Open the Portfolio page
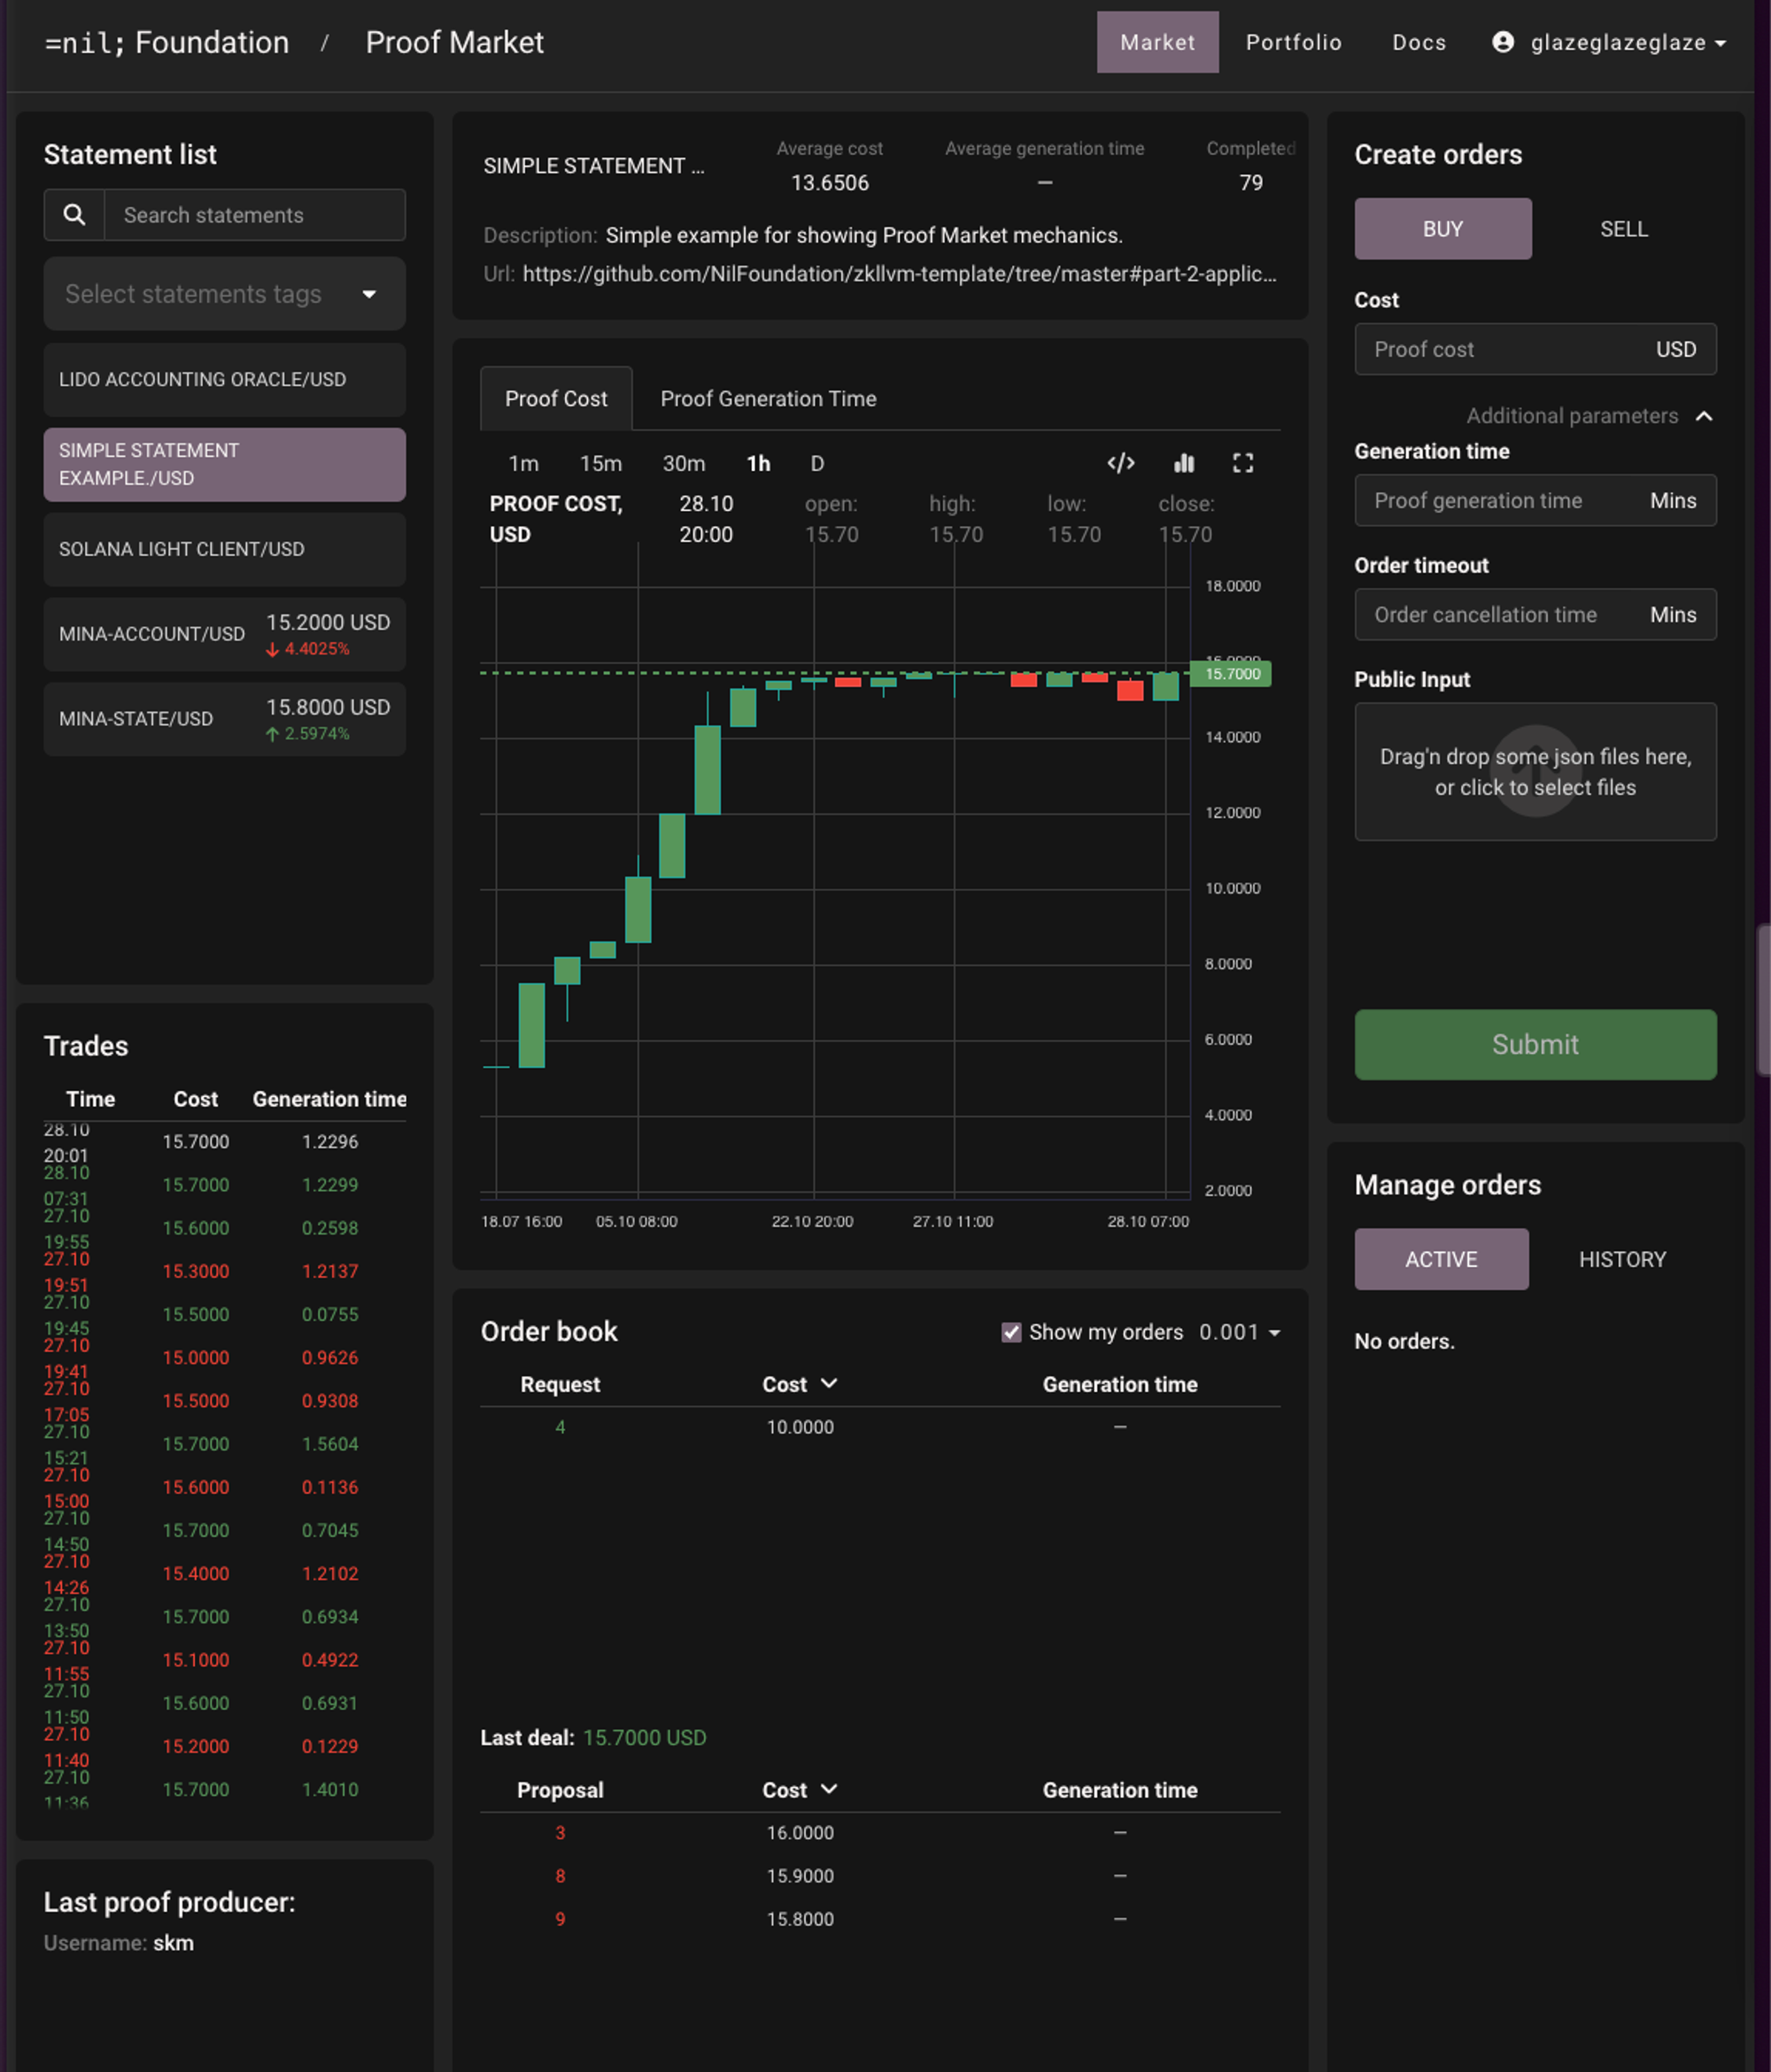 click(x=1293, y=42)
